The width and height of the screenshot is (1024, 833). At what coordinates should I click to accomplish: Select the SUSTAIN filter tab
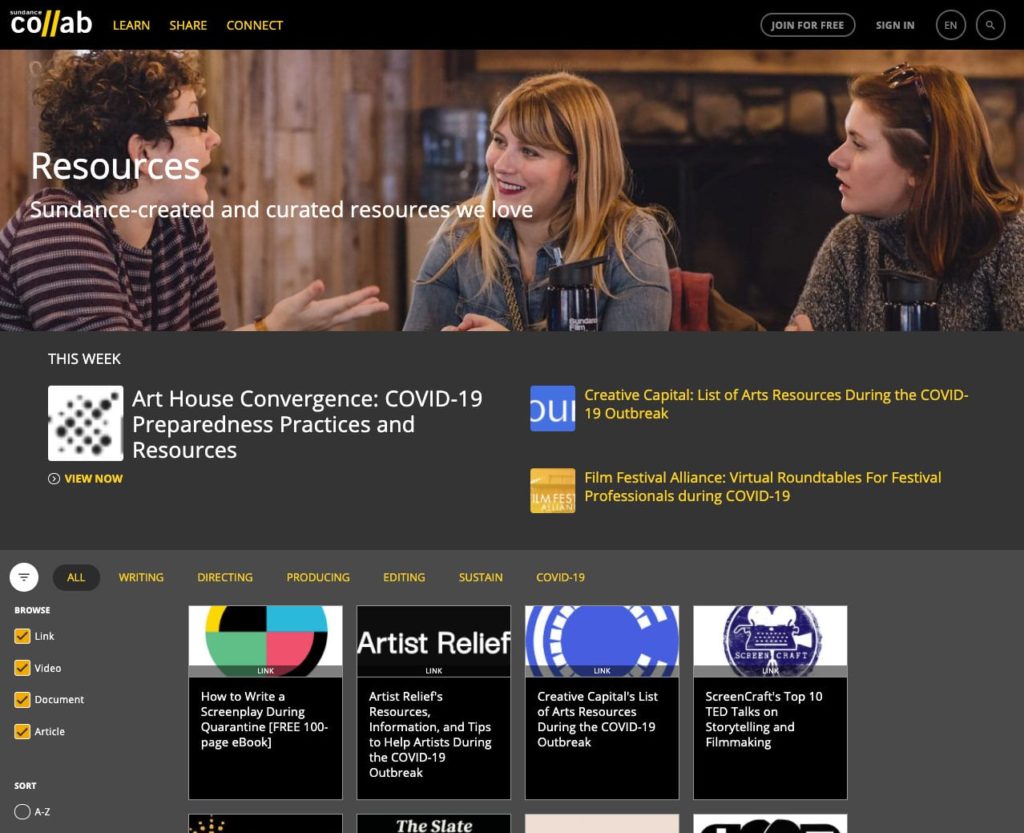point(481,577)
